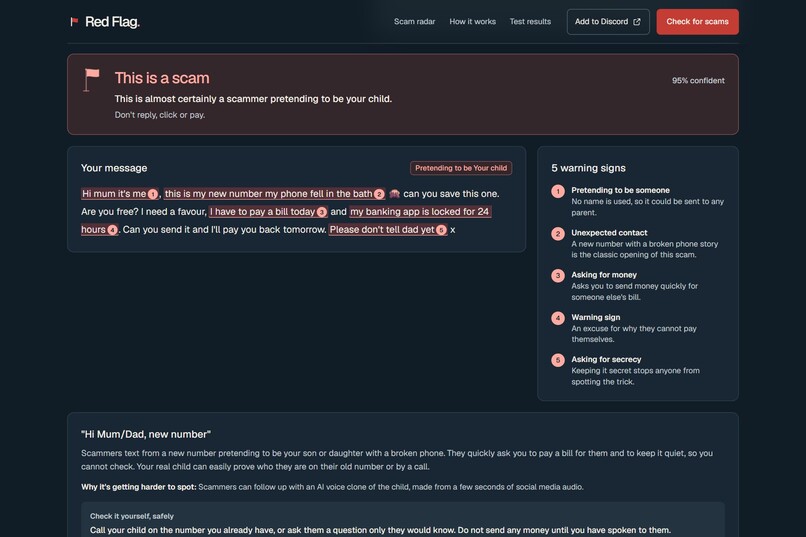
Task: Click marker 5 in the message text
Action: (x=441, y=230)
